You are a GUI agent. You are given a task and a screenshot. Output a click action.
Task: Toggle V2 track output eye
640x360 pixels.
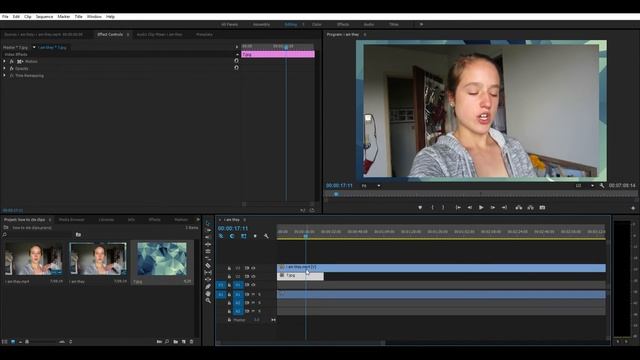(x=253, y=276)
